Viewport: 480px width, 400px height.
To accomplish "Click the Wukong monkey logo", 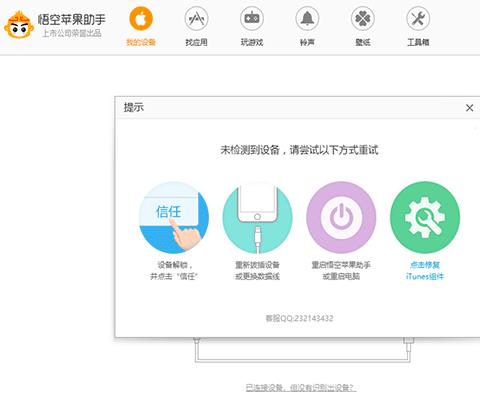I will [x=19, y=25].
